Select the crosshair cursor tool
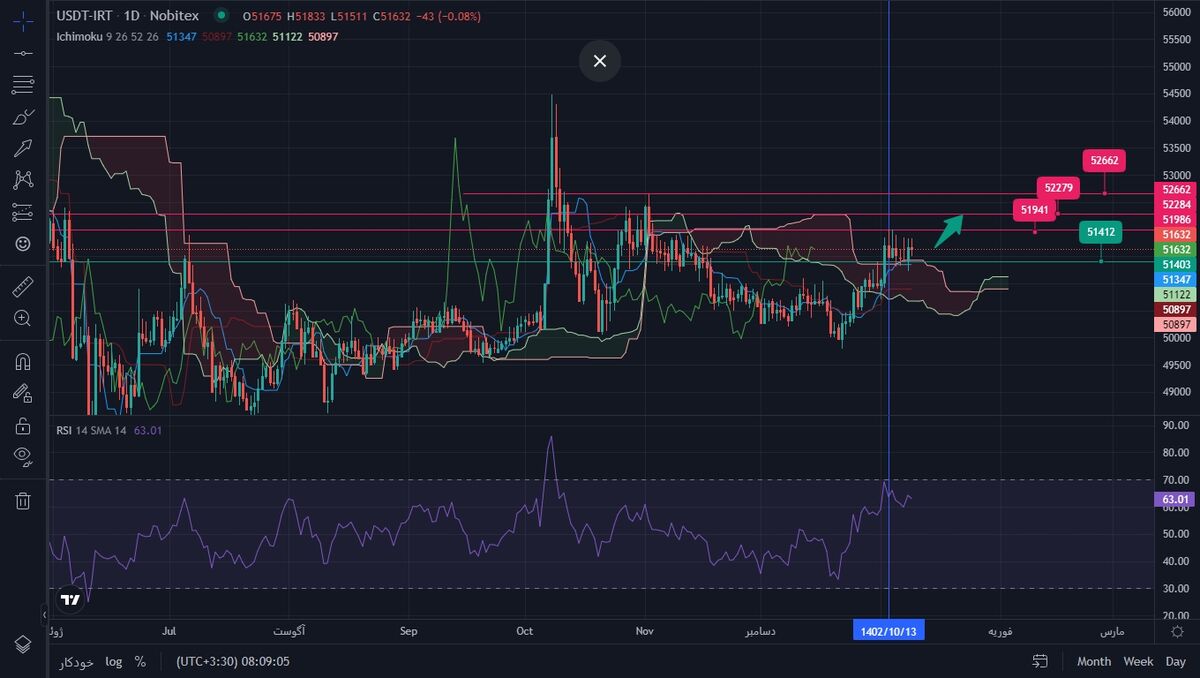This screenshot has height=678, width=1200. click(22, 19)
